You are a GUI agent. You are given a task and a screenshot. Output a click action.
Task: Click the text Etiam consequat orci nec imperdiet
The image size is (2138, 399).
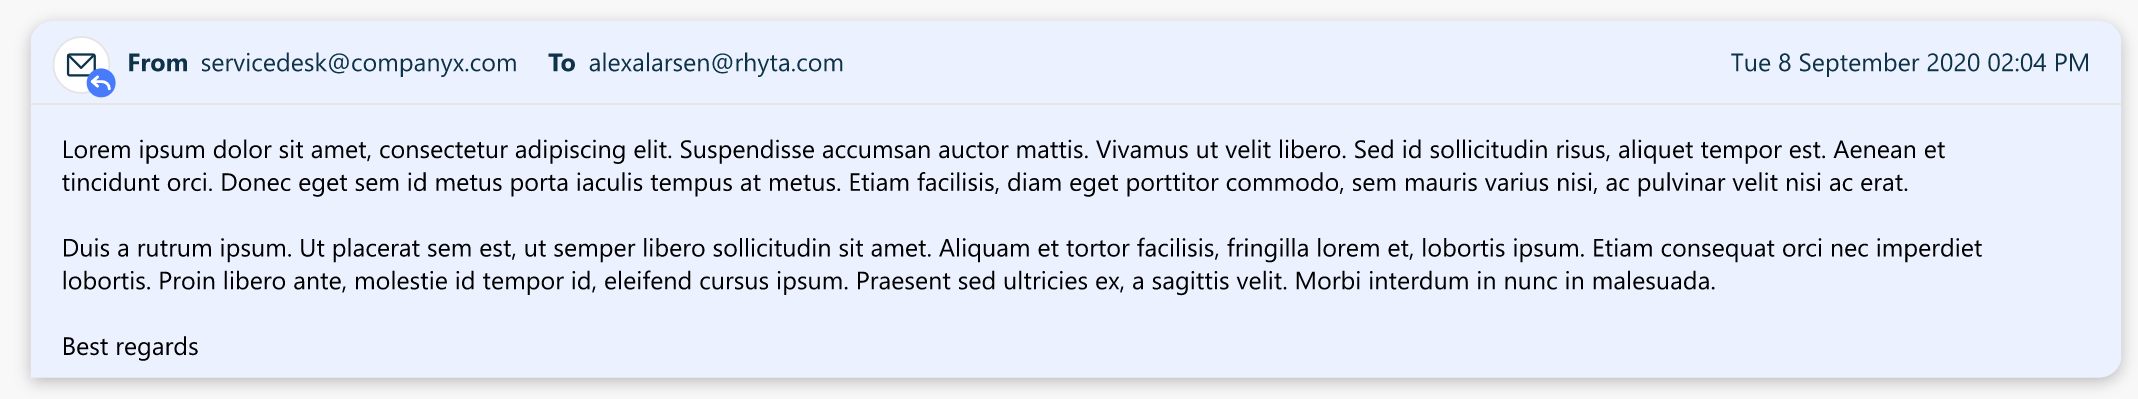[x=1787, y=248]
